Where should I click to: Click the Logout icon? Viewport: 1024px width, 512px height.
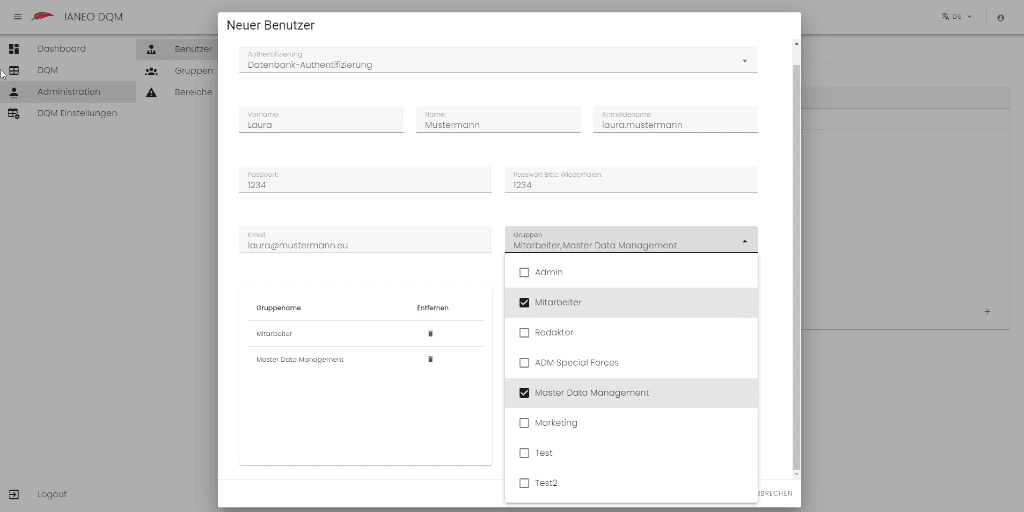[14, 494]
